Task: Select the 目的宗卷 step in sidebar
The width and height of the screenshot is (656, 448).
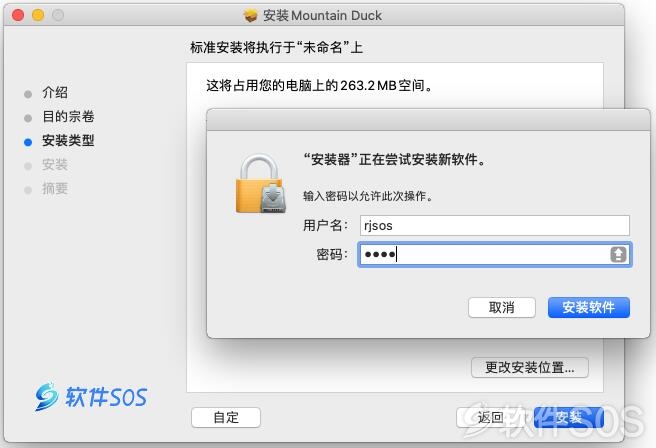Action: tap(68, 116)
